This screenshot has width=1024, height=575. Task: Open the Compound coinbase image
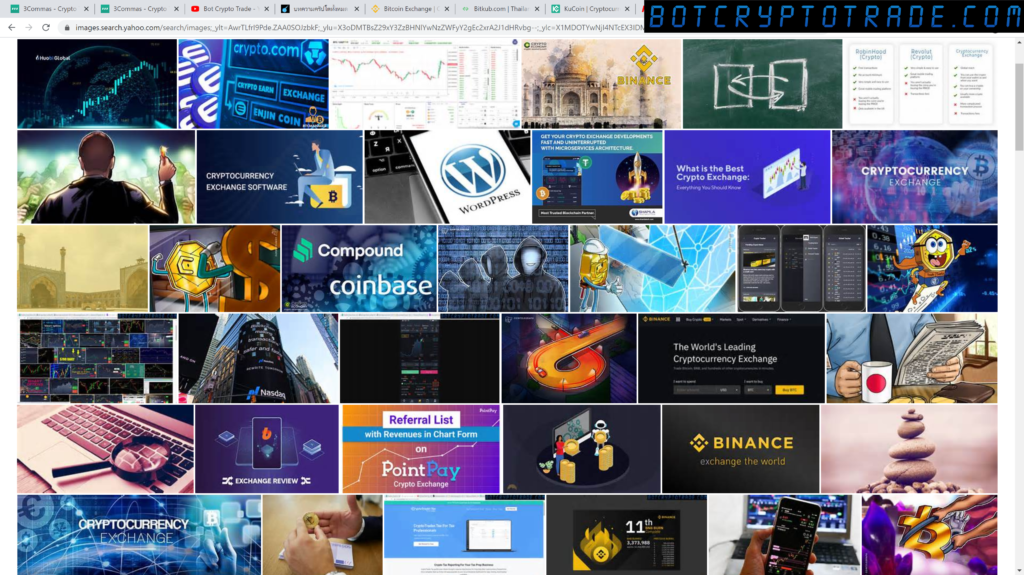point(359,269)
